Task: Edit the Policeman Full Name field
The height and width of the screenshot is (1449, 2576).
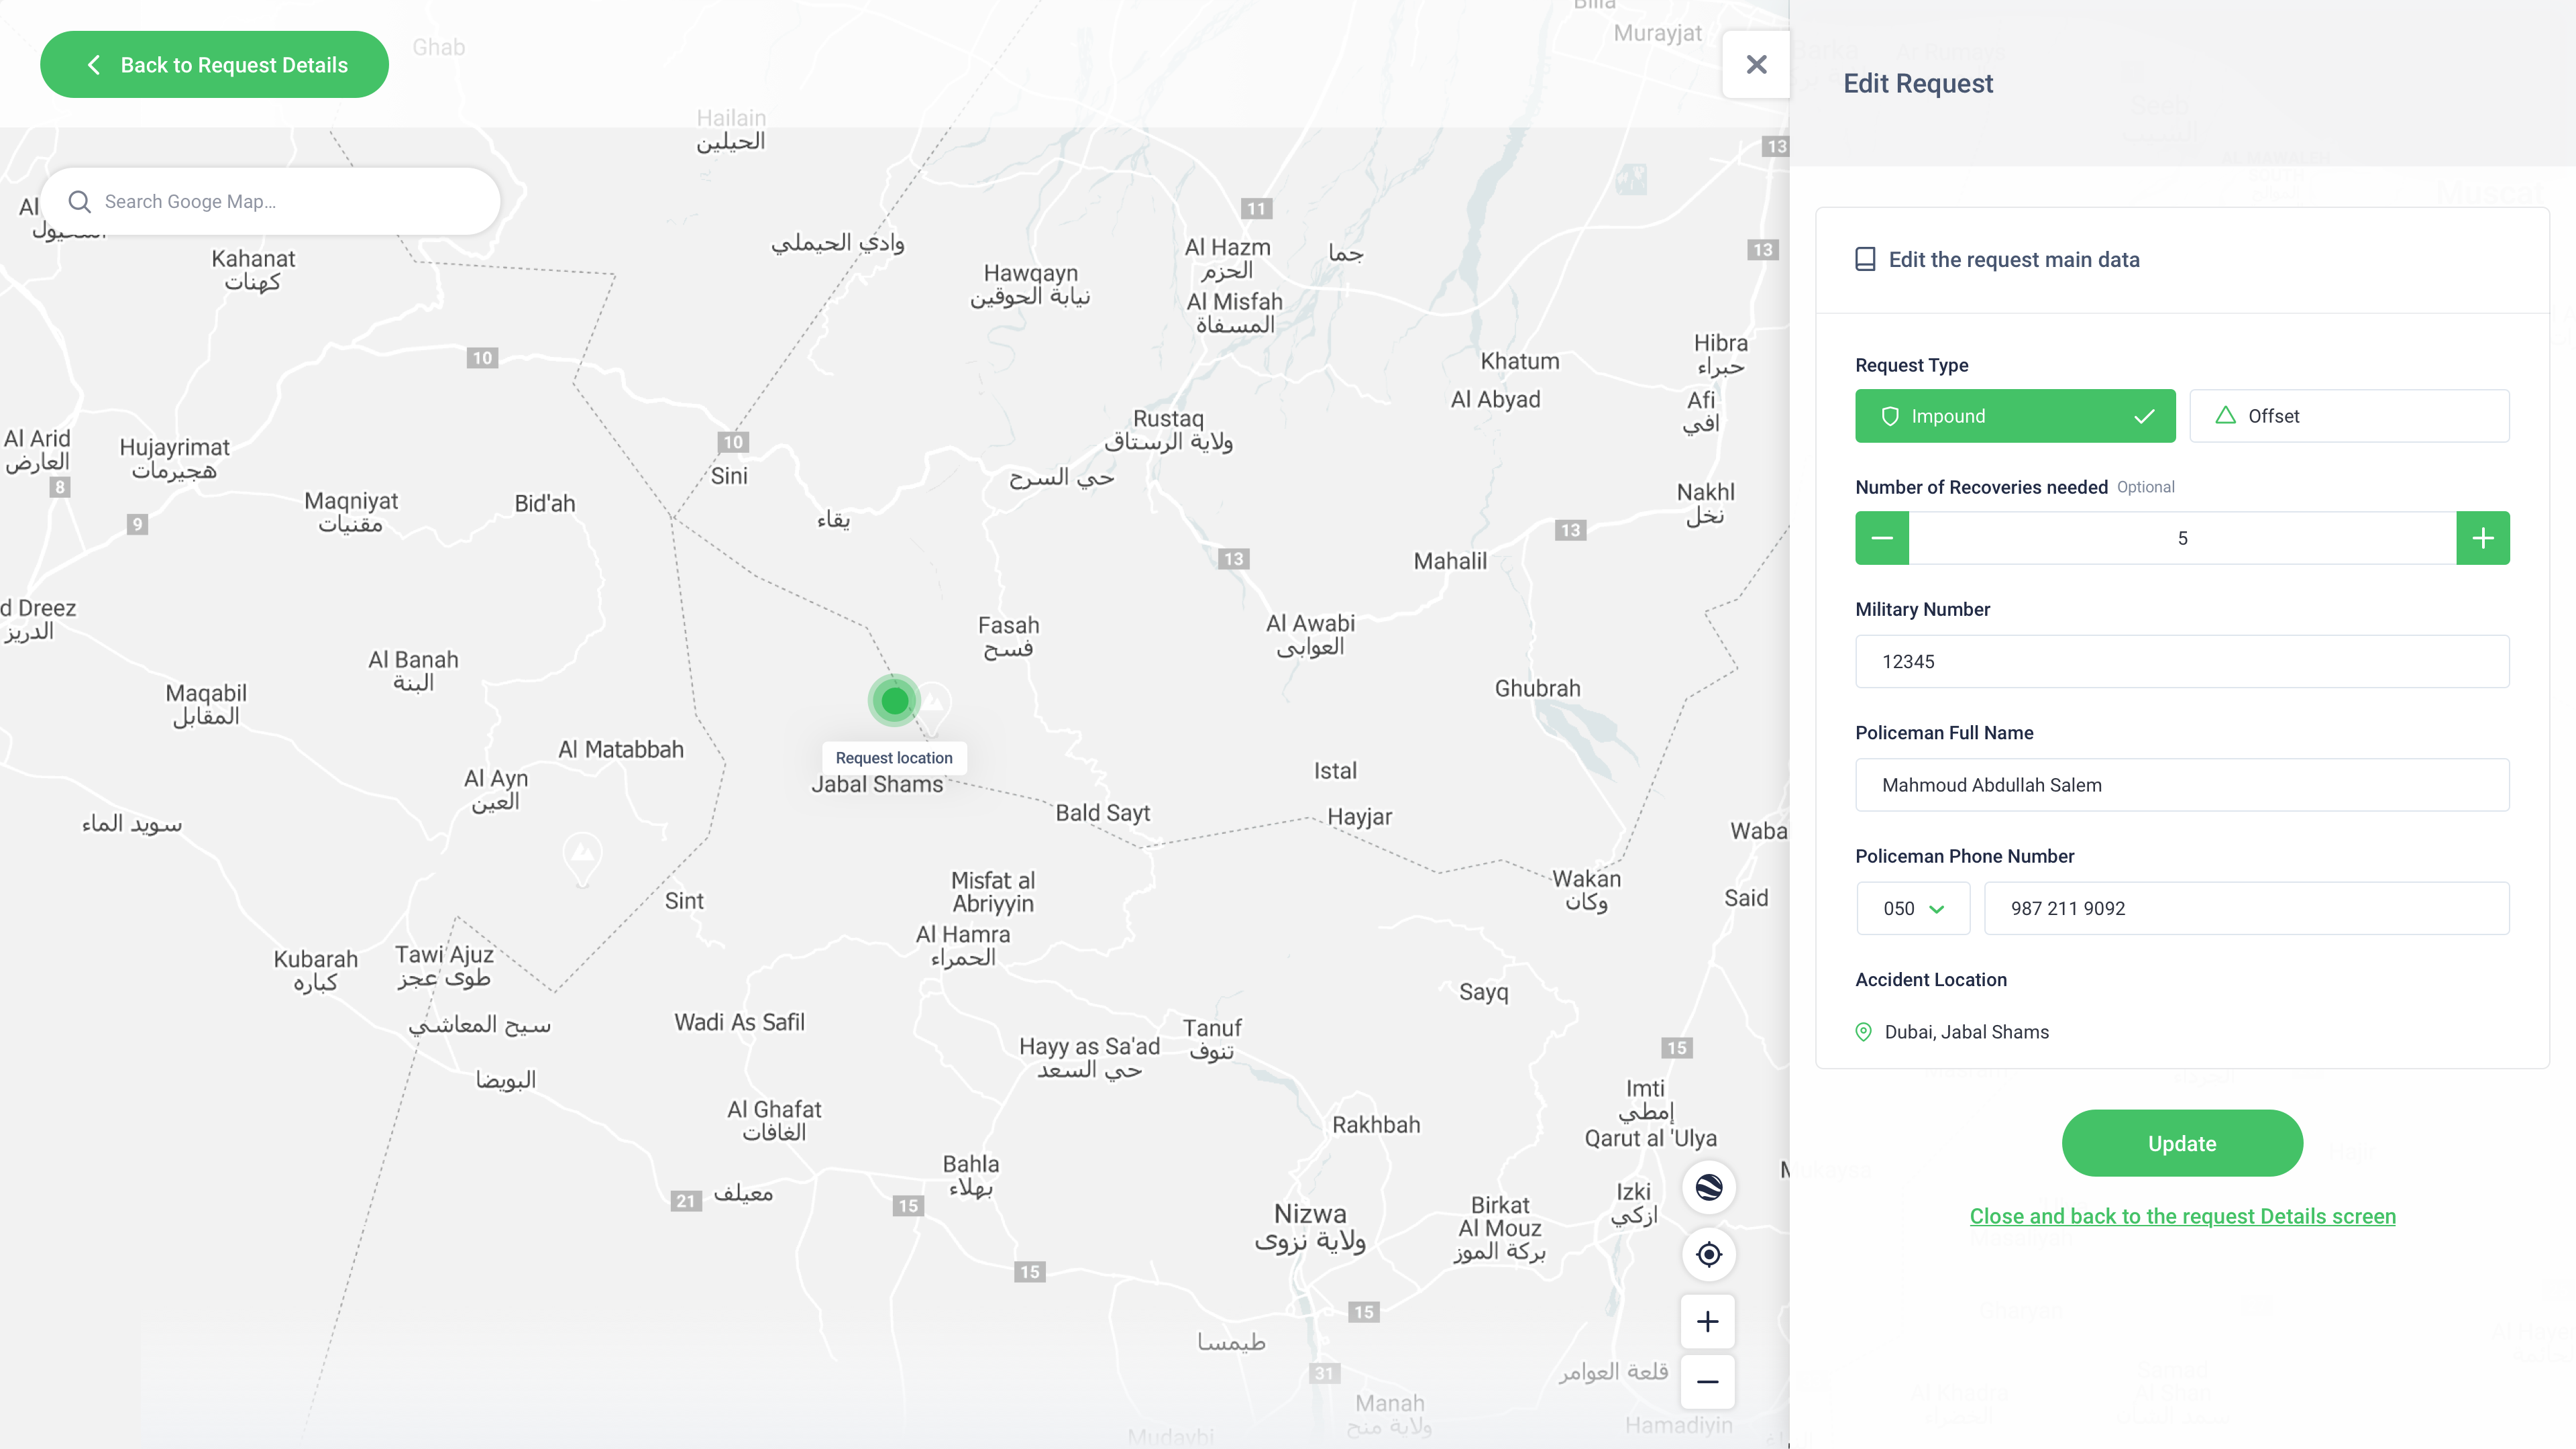Action: [x=2182, y=785]
